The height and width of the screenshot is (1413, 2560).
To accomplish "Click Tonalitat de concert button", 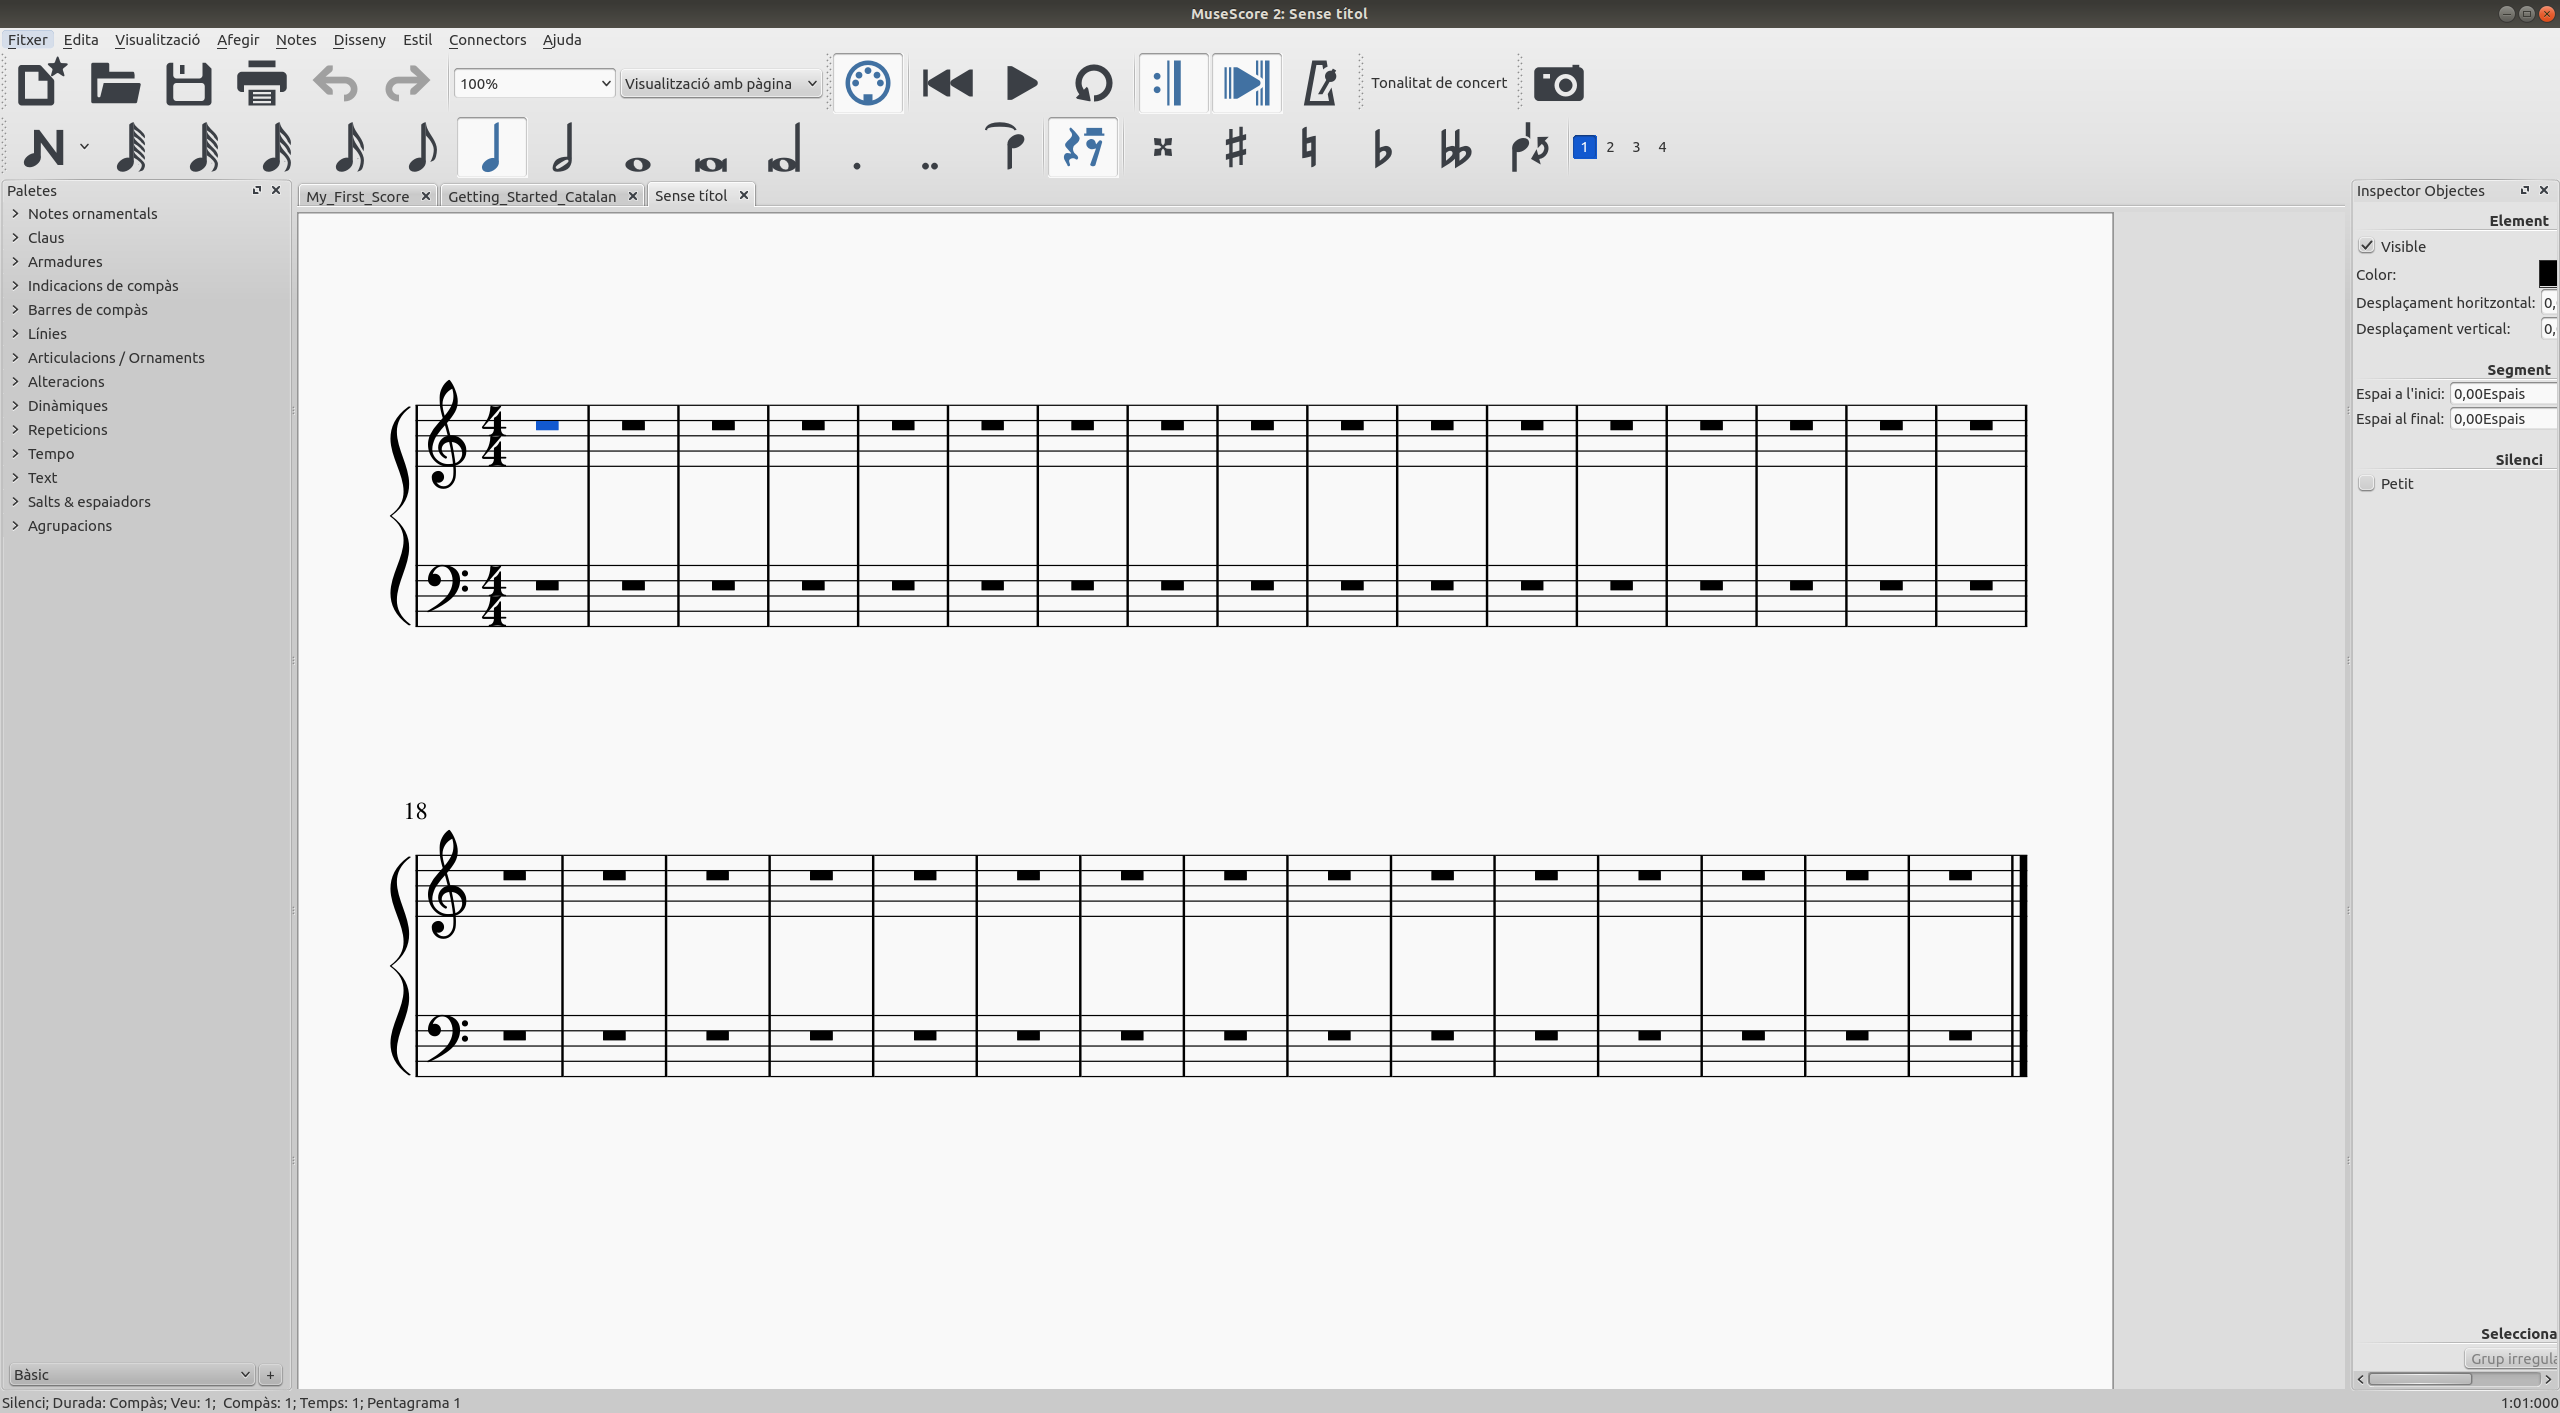I will (1438, 83).
